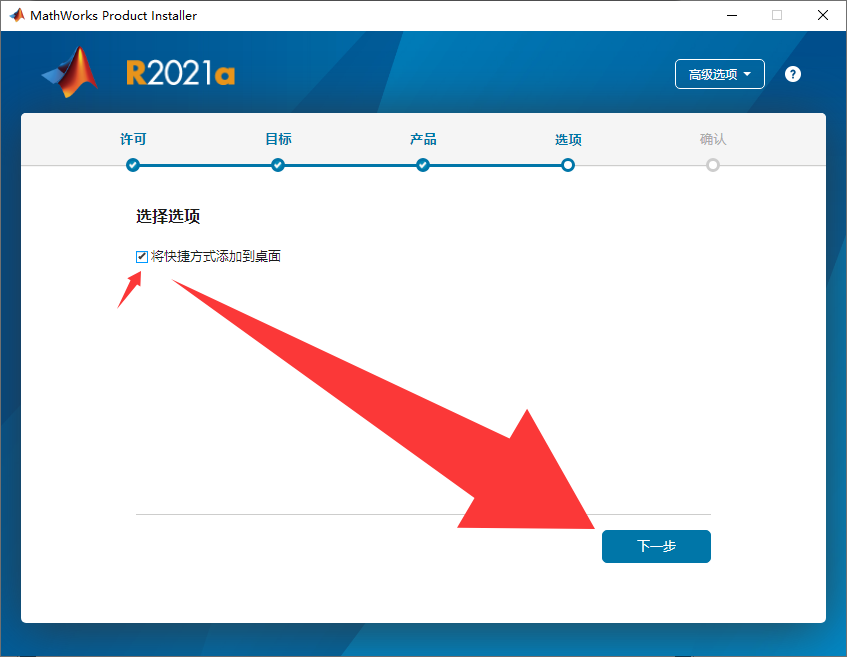Click the progress line between 选项 and 确认
The width and height of the screenshot is (847, 657).
(x=640, y=165)
